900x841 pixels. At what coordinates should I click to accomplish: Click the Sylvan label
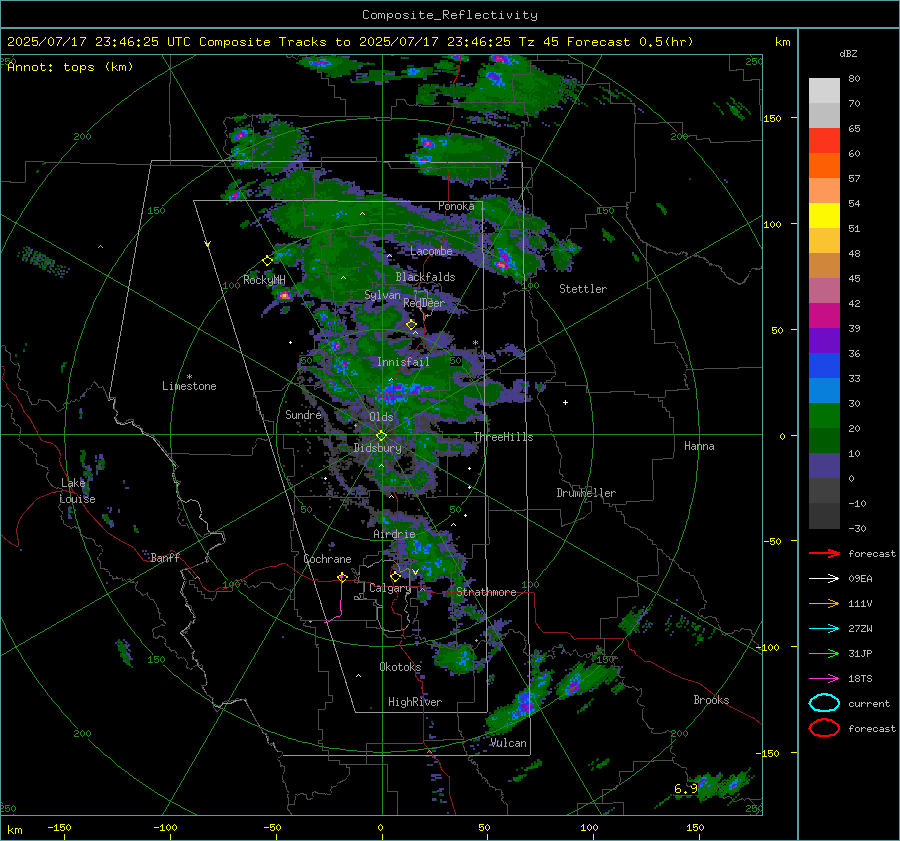[382, 295]
